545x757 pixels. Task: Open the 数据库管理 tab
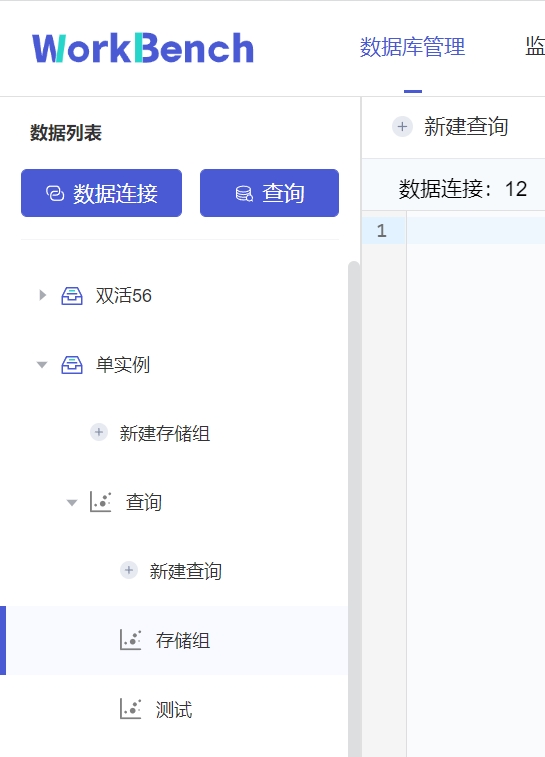tap(413, 47)
